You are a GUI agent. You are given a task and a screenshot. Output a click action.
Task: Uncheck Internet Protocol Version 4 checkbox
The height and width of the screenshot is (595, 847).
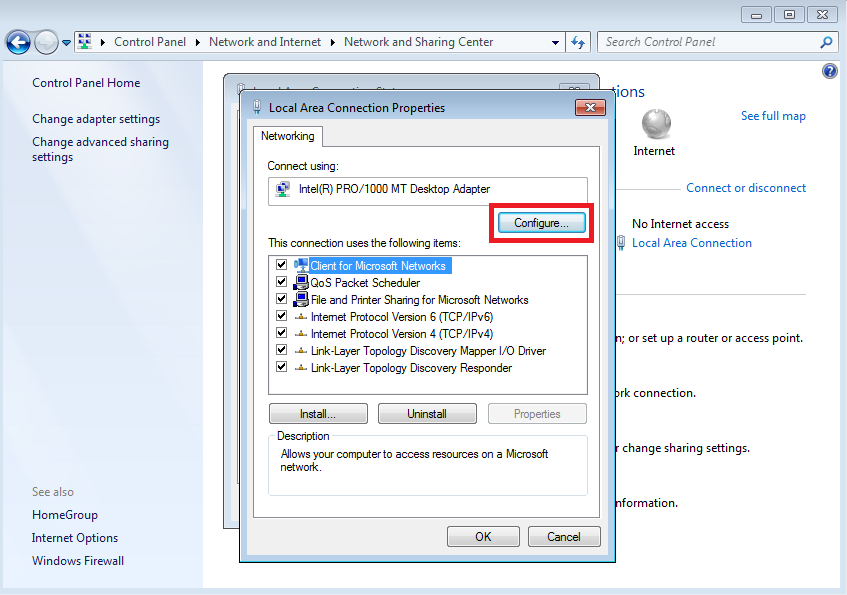pyautogui.click(x=281, y=333)
